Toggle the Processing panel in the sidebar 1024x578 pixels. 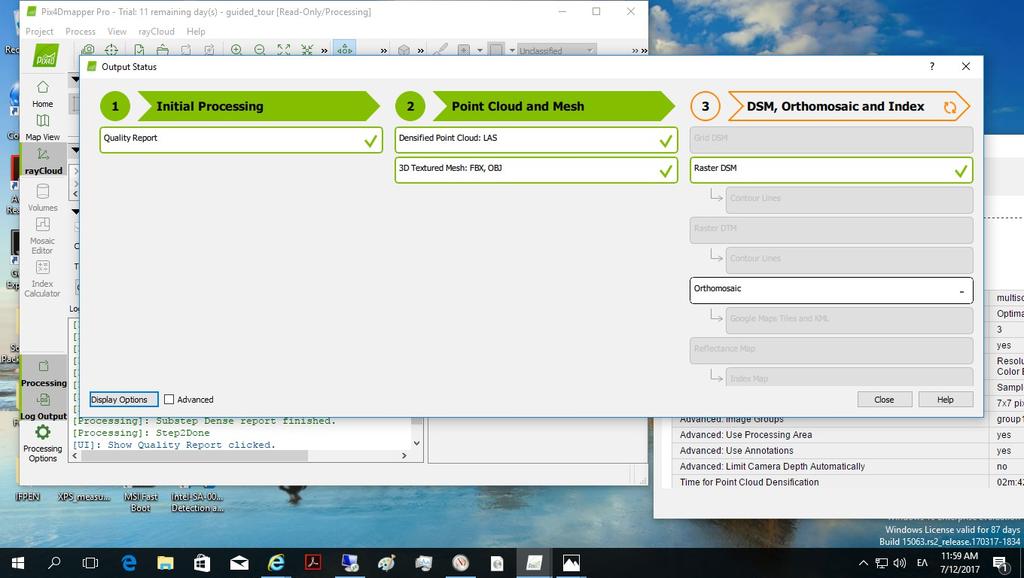coord(43,374)
